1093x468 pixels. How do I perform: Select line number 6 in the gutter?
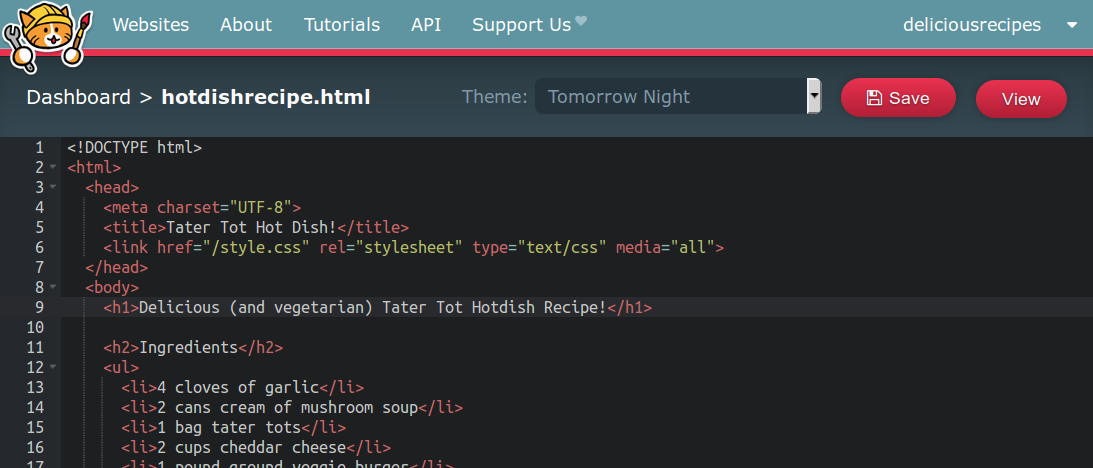pos(39,247)
